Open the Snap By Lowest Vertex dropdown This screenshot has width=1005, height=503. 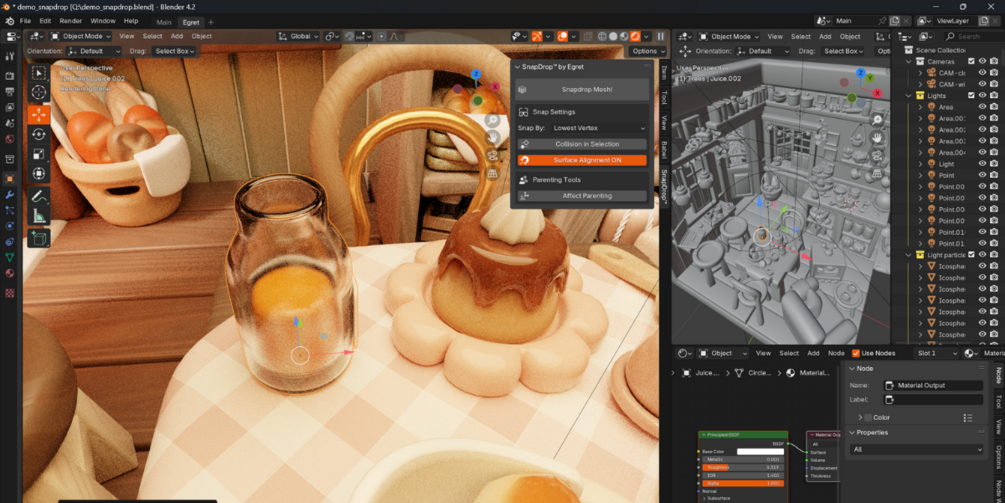click(x=598, y=128)
